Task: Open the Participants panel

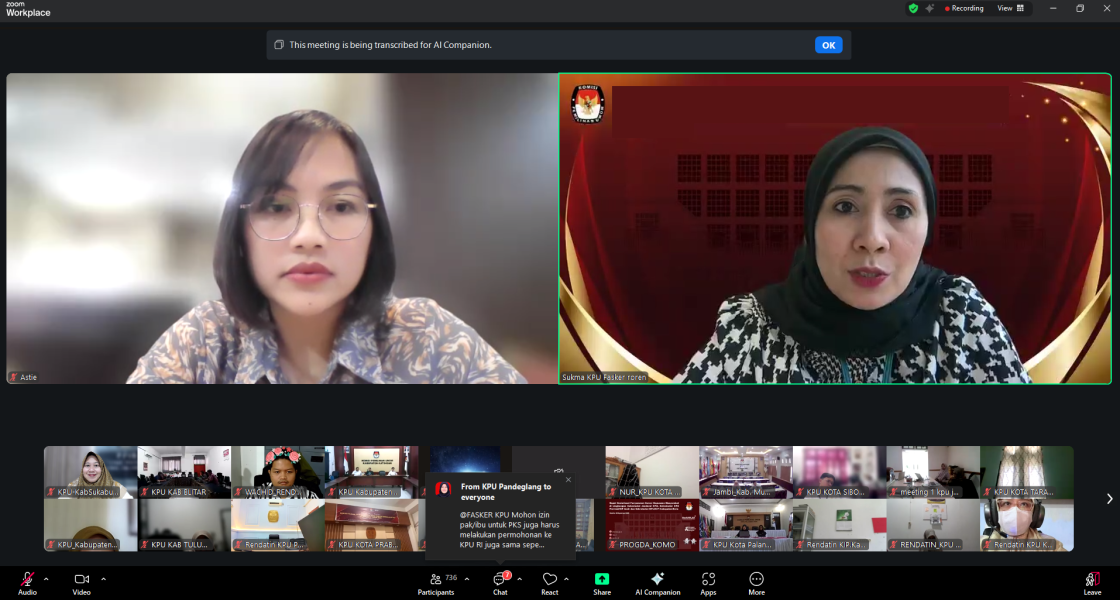Action: tap(436, 581)
